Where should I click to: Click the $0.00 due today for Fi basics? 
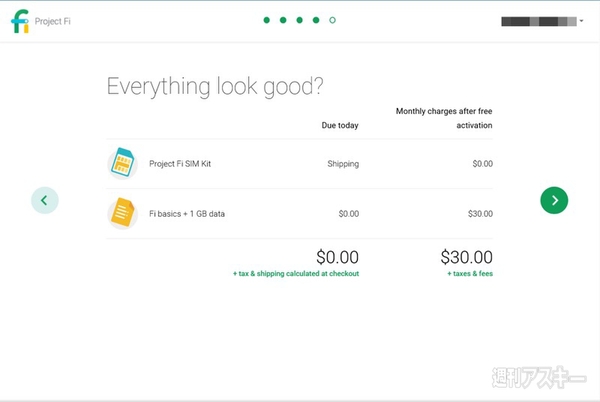tap(349, 214)
